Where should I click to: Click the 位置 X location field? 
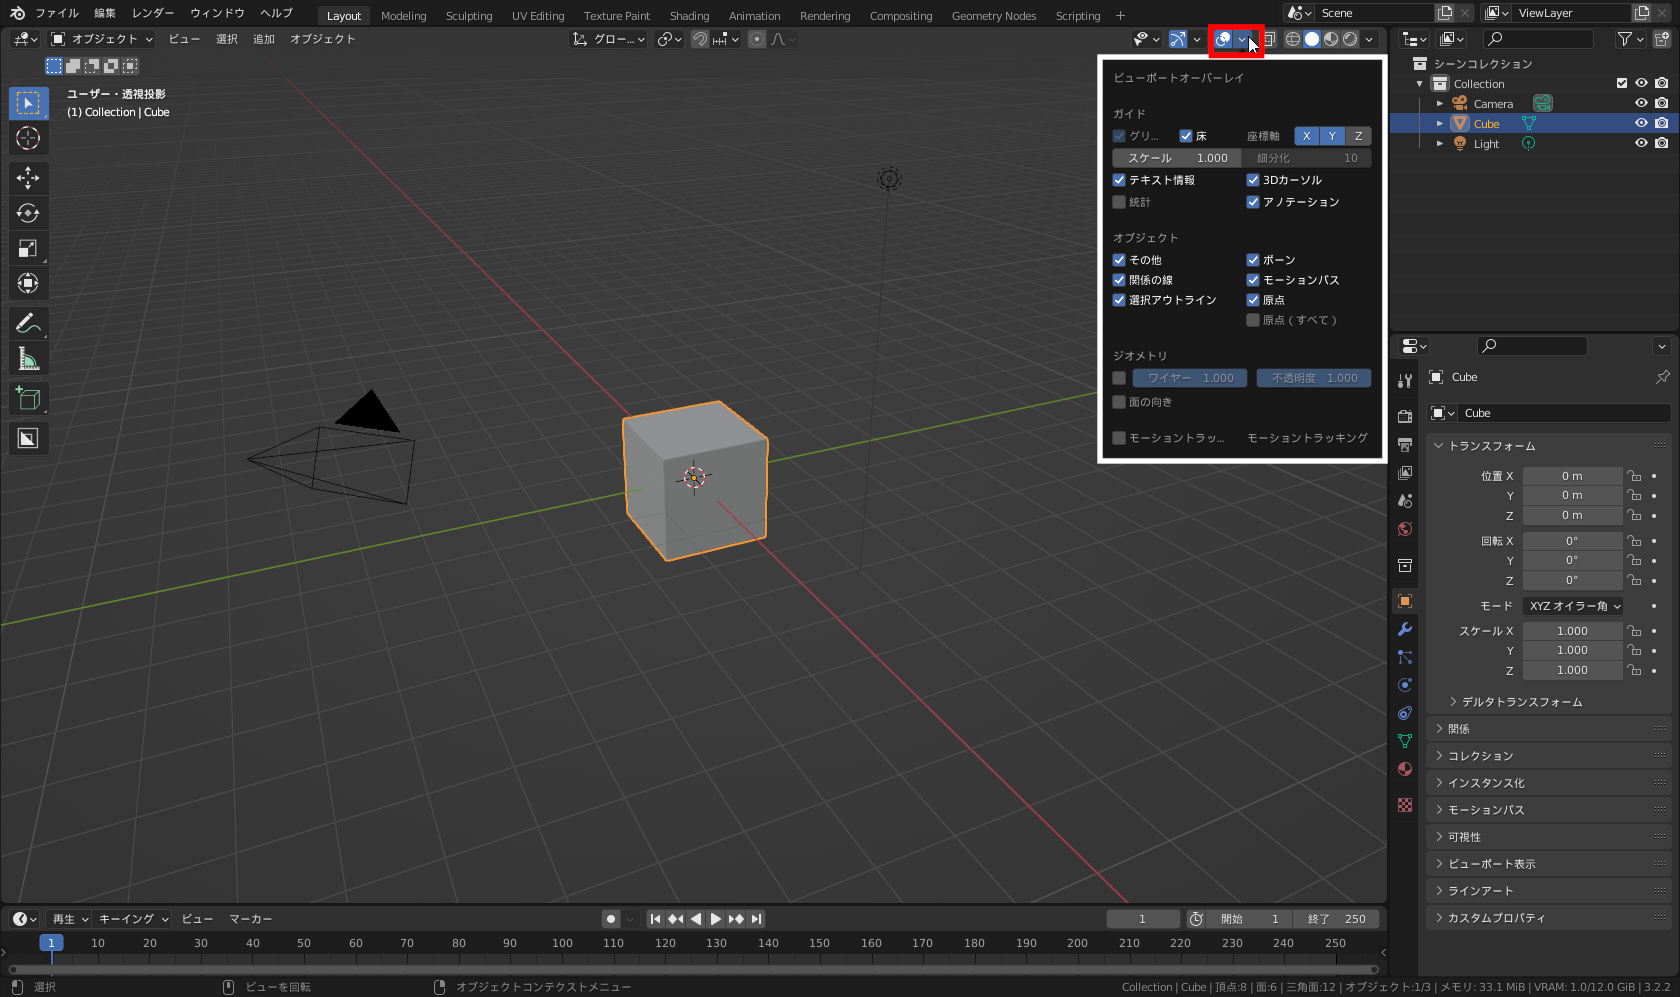[1572, 476]
